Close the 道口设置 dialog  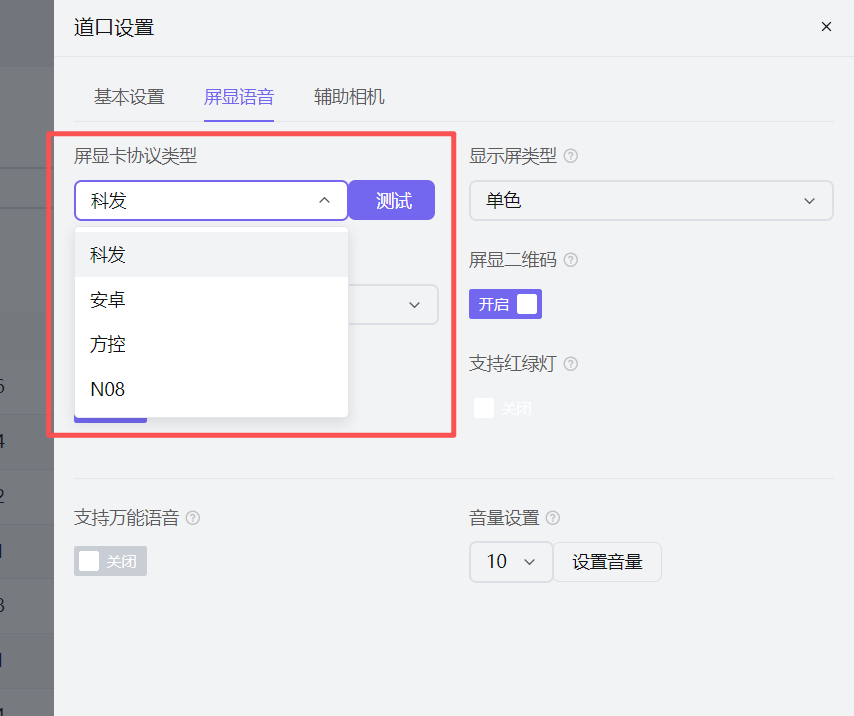[x=826, y=27]
